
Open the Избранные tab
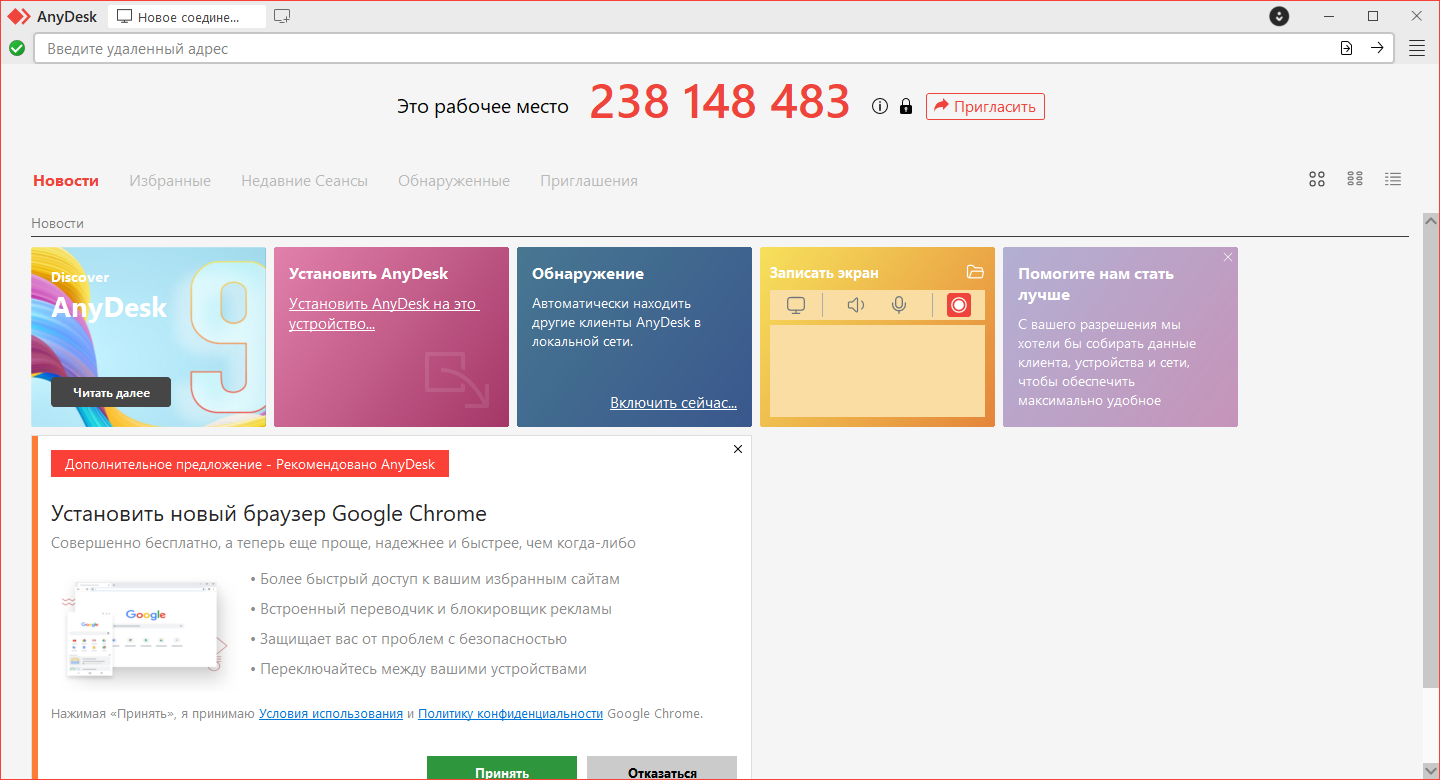click(170, 181)
